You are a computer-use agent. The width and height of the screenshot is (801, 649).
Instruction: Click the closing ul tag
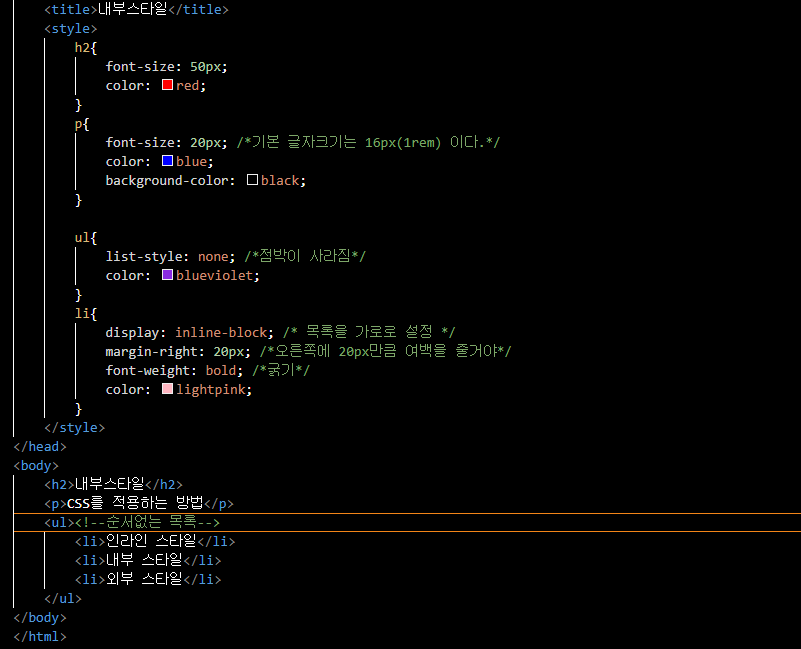coord(63,598)
